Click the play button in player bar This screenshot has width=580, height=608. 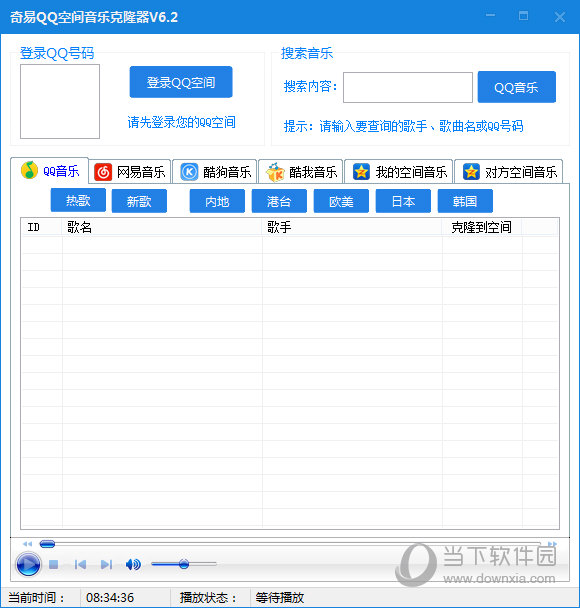click(x=28, y=564)
